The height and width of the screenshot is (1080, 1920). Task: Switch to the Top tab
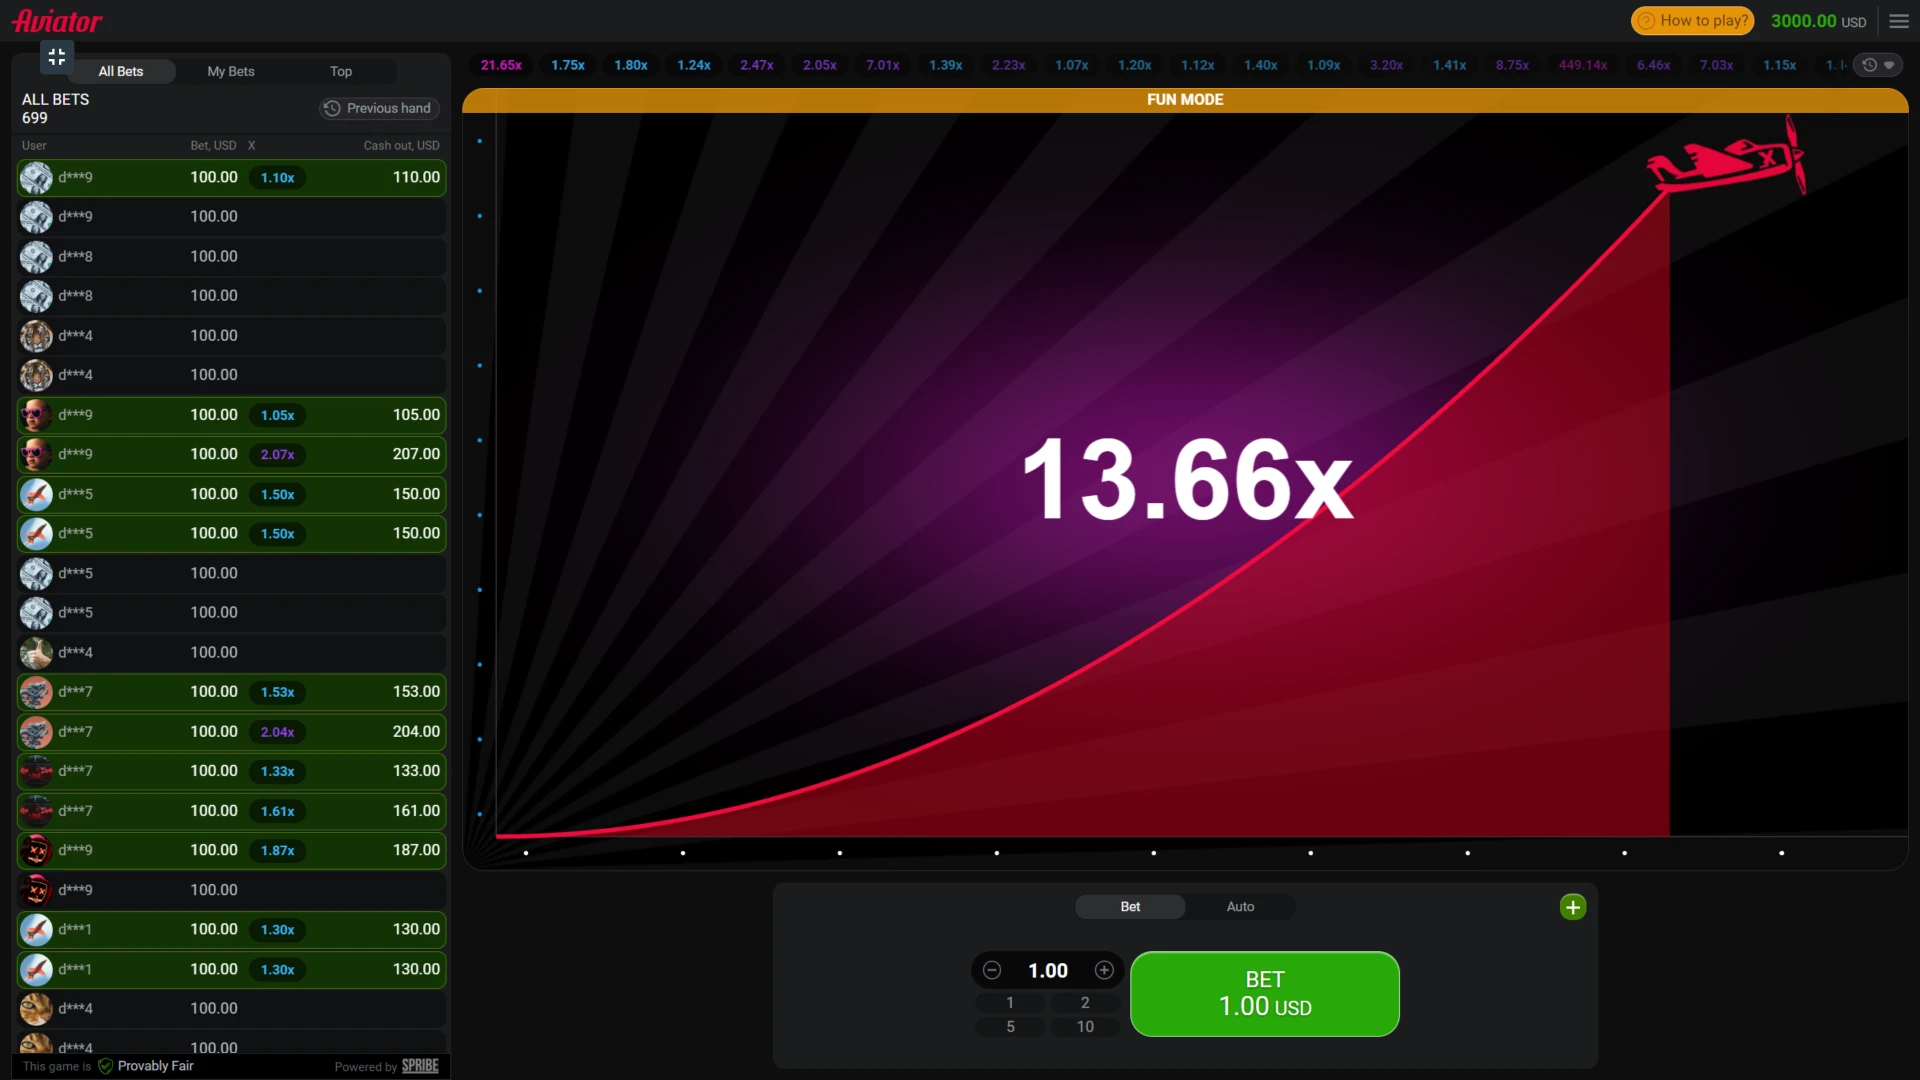pyautogui.click(x=341, y=72)
